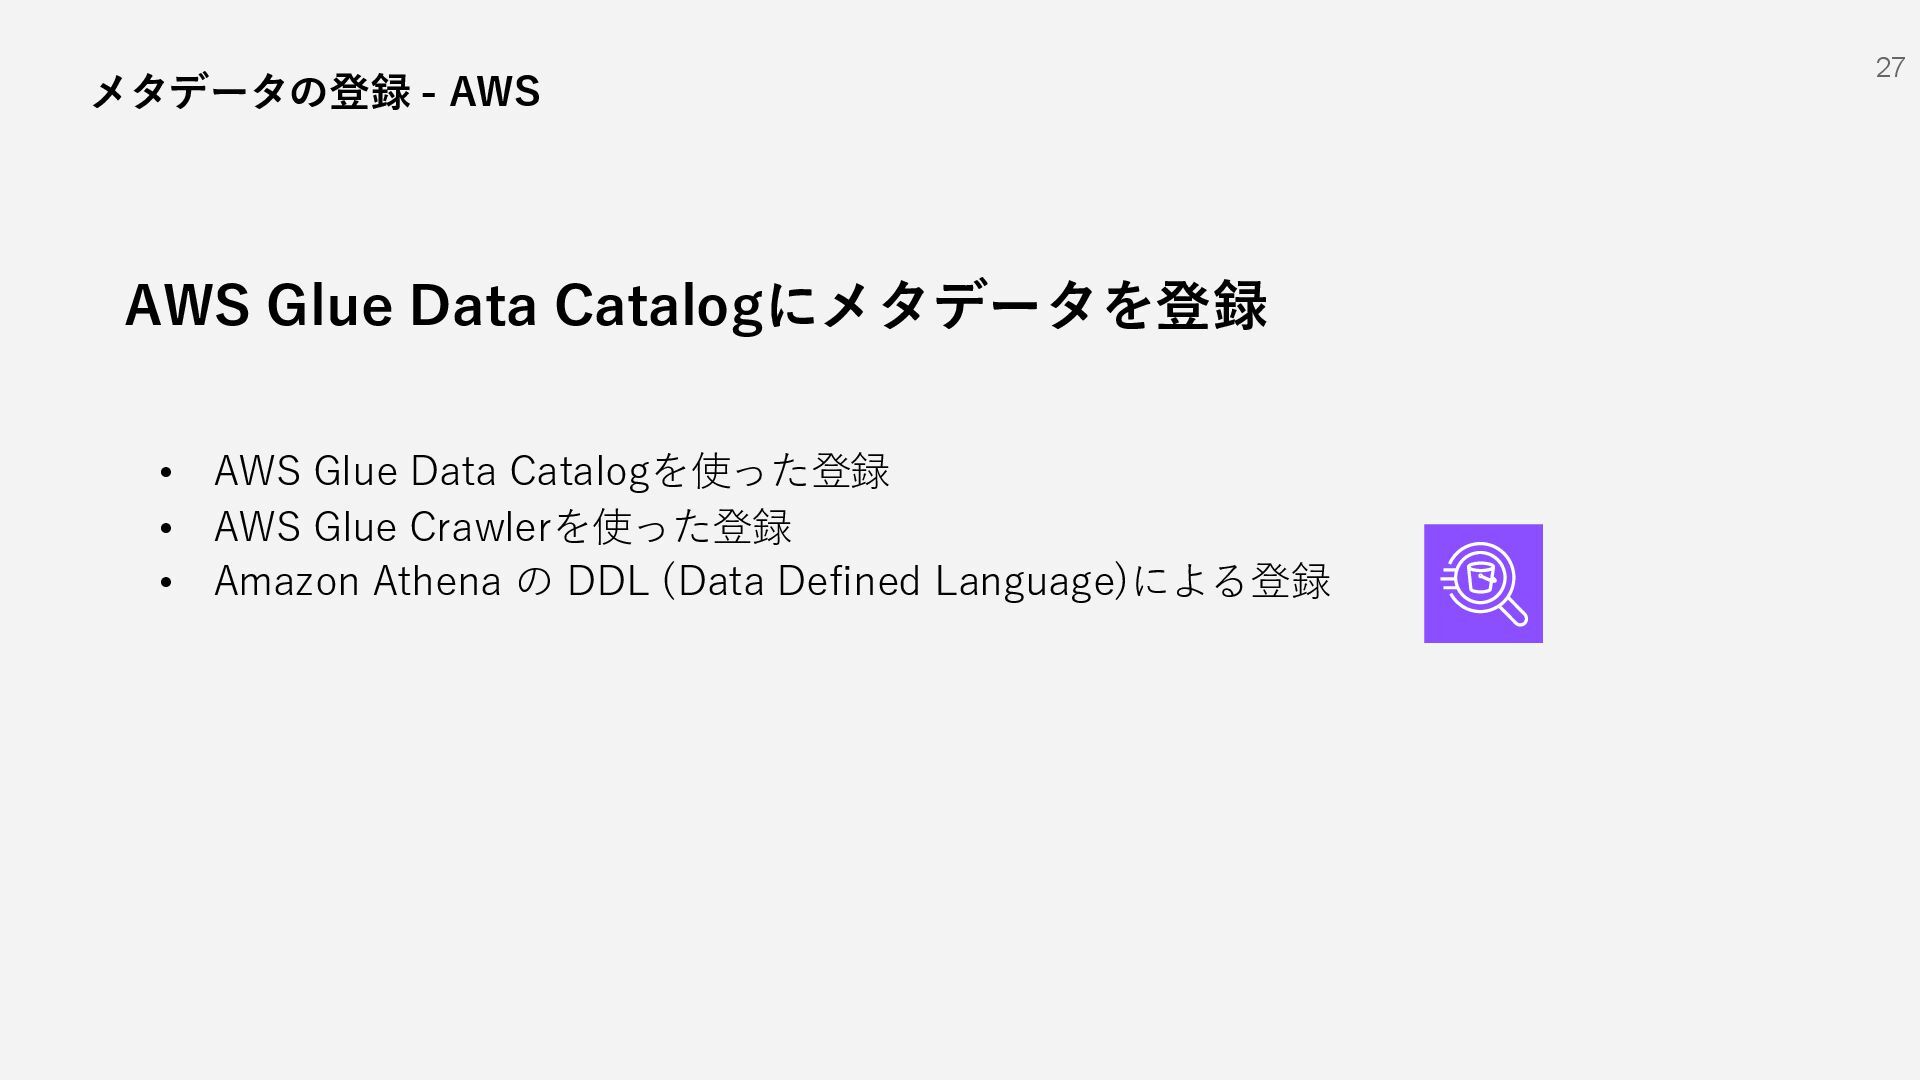Click AWS at the end of the slide title

tap(495, 92)
